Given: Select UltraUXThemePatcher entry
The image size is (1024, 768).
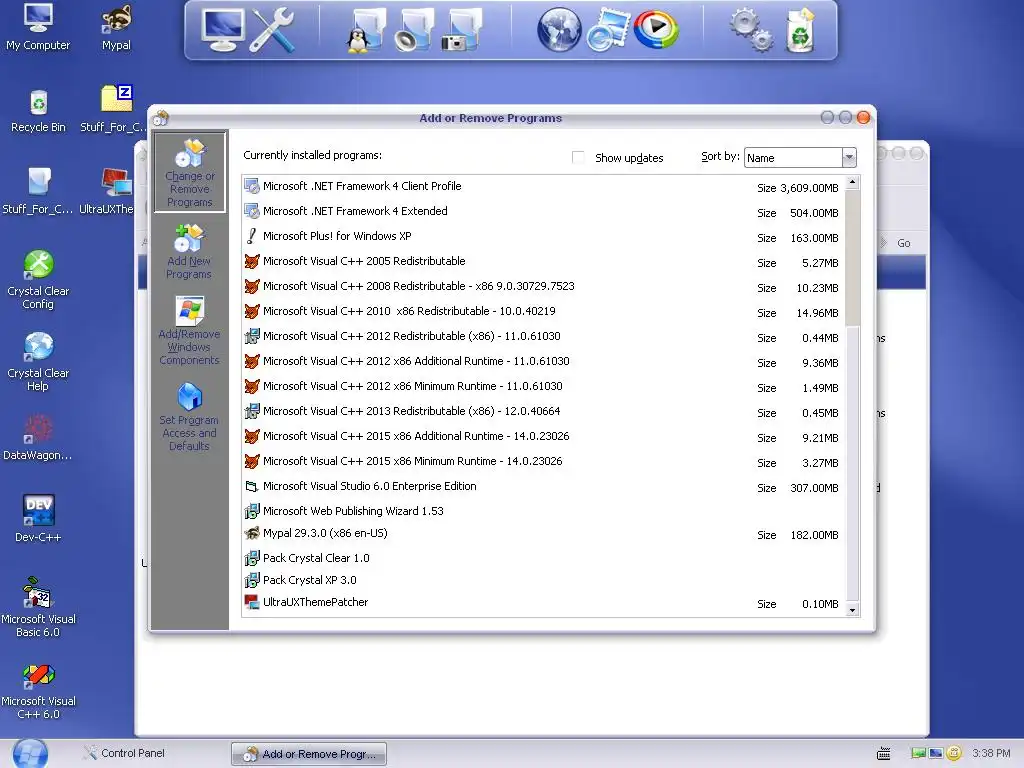Looking at the screenshot, I should tap(543, 603).
